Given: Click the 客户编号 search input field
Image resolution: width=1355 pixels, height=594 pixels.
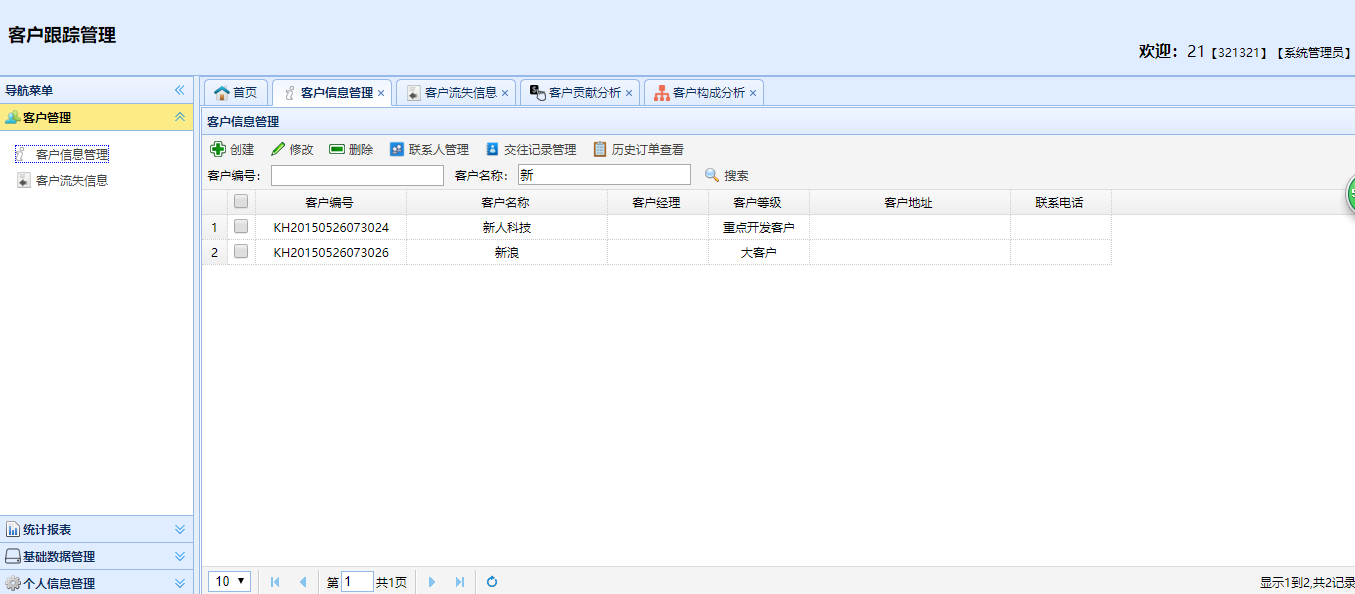Looking at the screenshot, I should point(357,175).
